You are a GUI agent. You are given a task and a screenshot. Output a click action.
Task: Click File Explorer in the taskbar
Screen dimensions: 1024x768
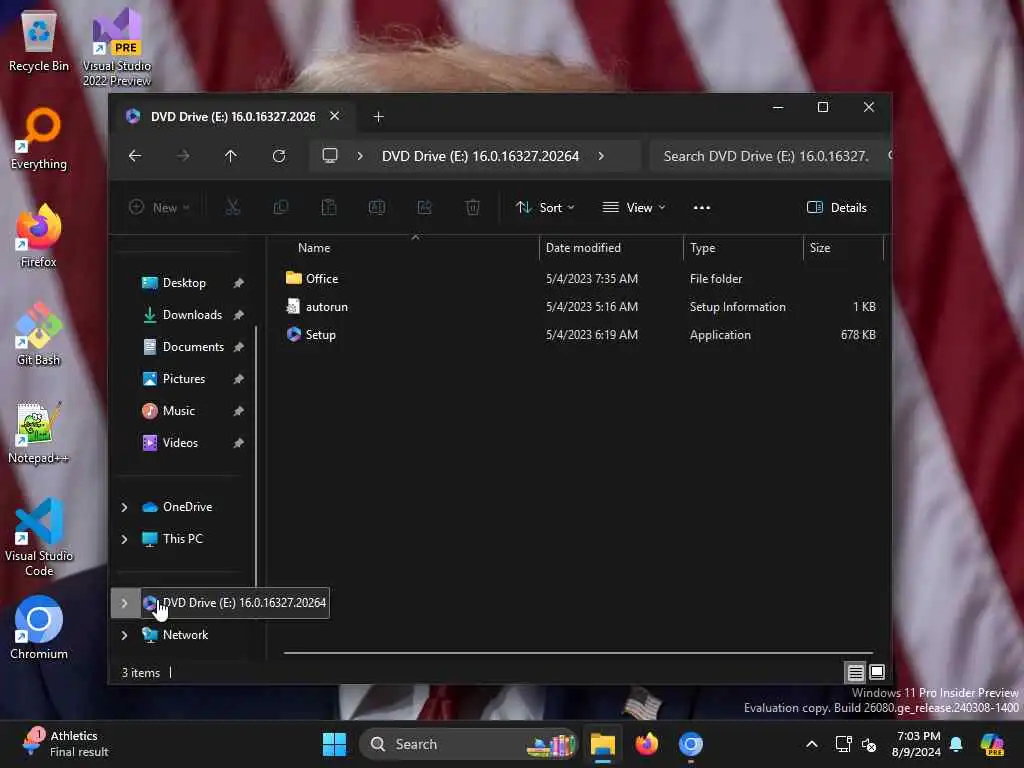click(x=603, y=744)
